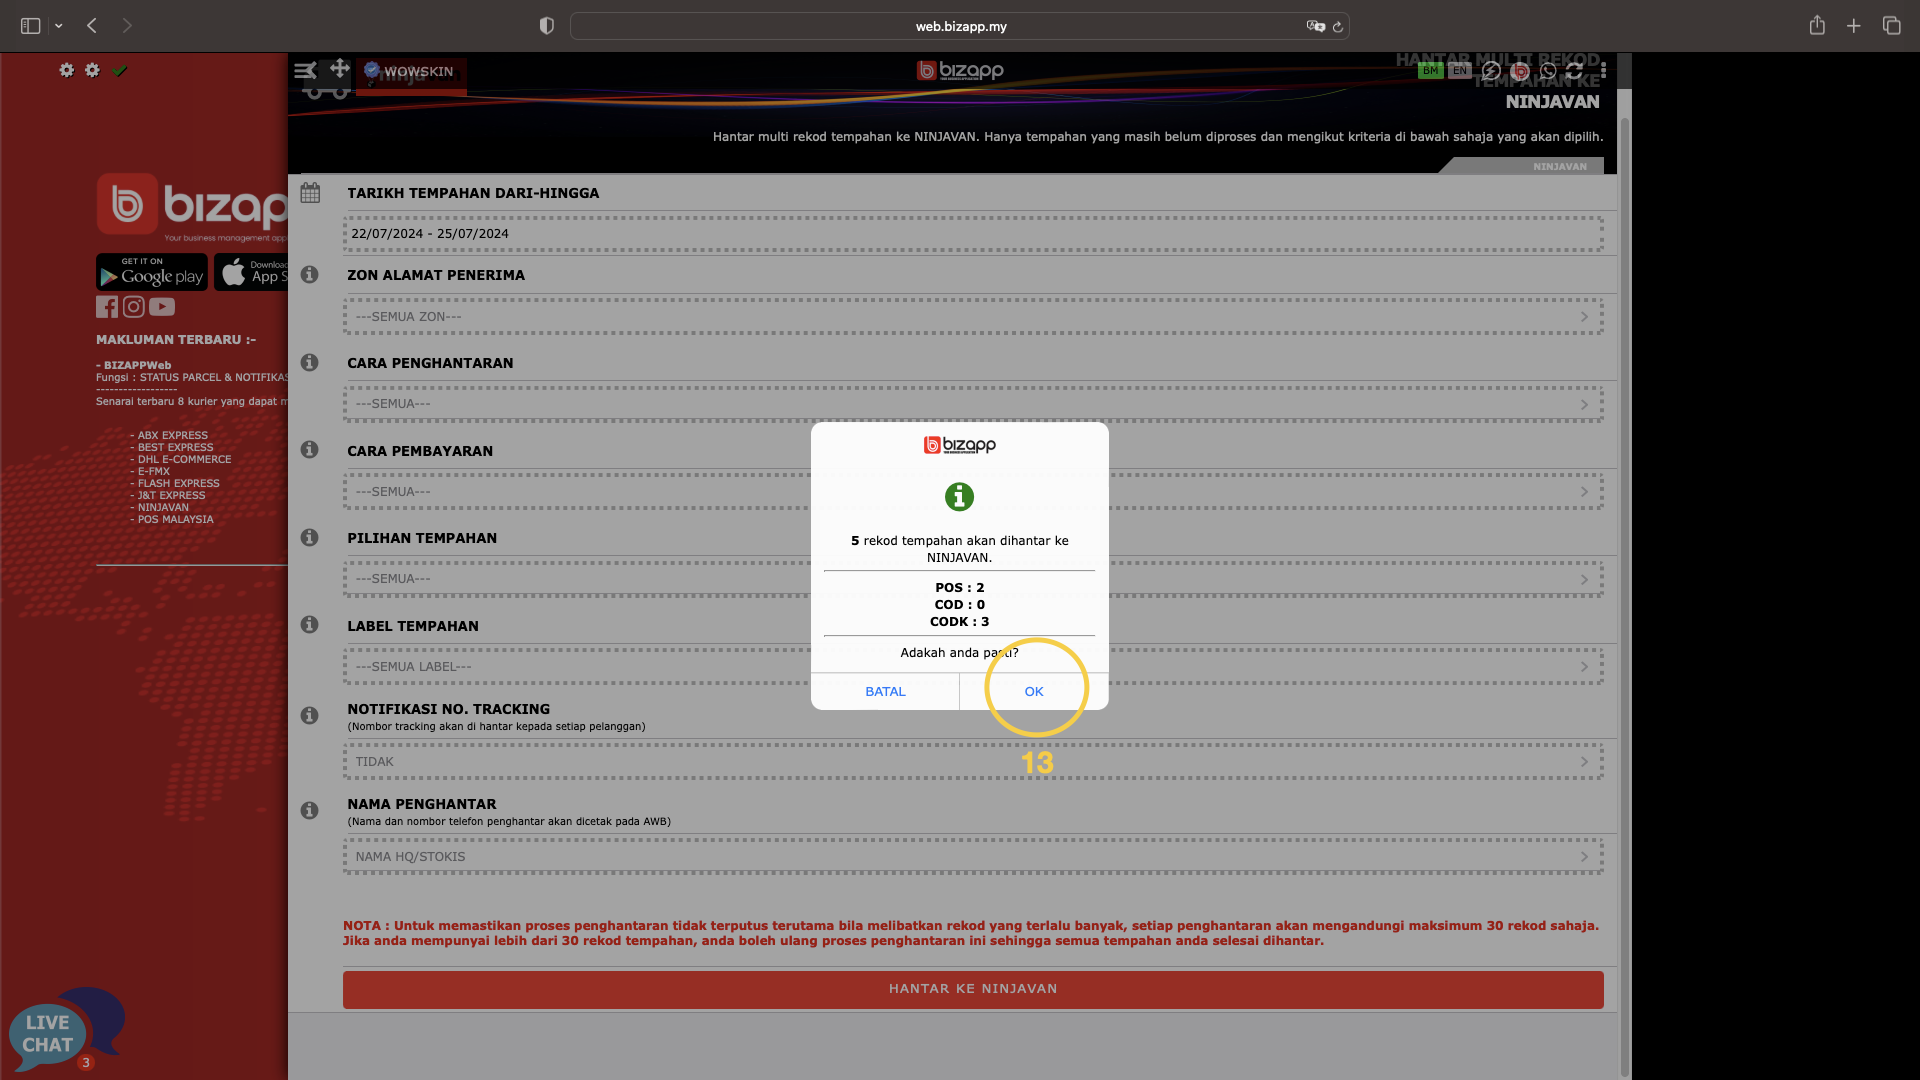The height and width of the screenshot is (1080, 1920).
Task: Open the Instagram icon in sidebar
Action: (134, 307)
